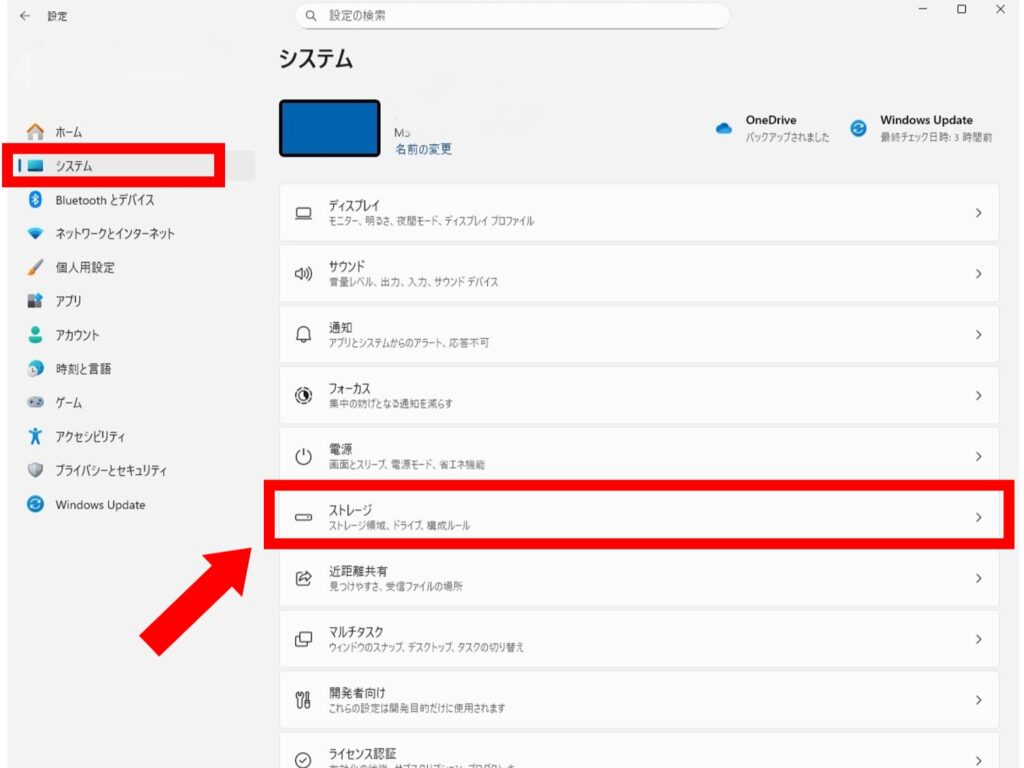Screen dimensions: 1024x768
Task: Click the Home house icon
Action: point(35,132)
